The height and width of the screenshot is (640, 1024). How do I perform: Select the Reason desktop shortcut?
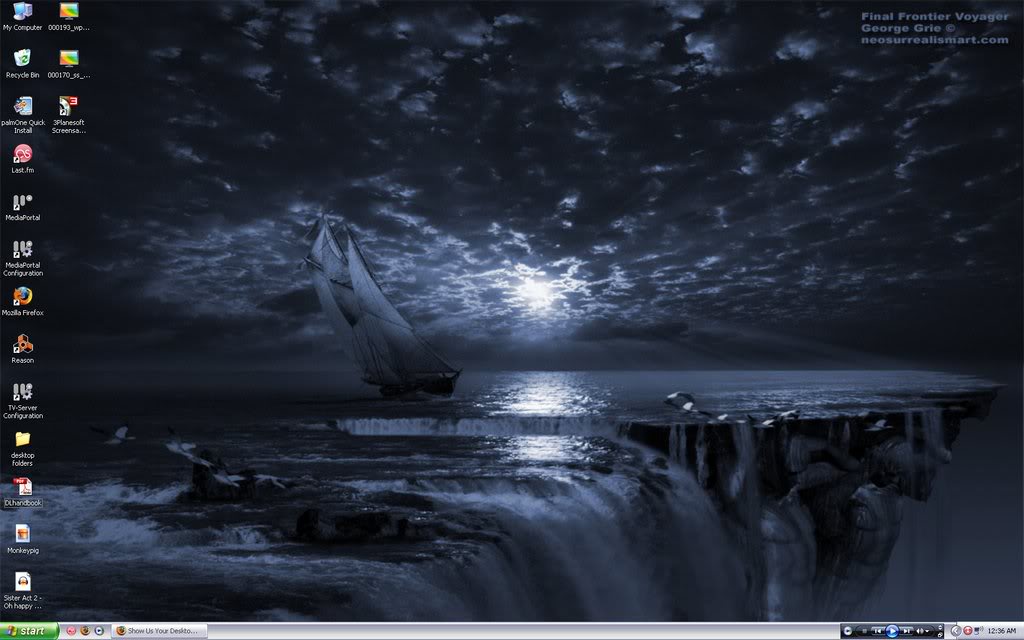click(x=22, y=349)
